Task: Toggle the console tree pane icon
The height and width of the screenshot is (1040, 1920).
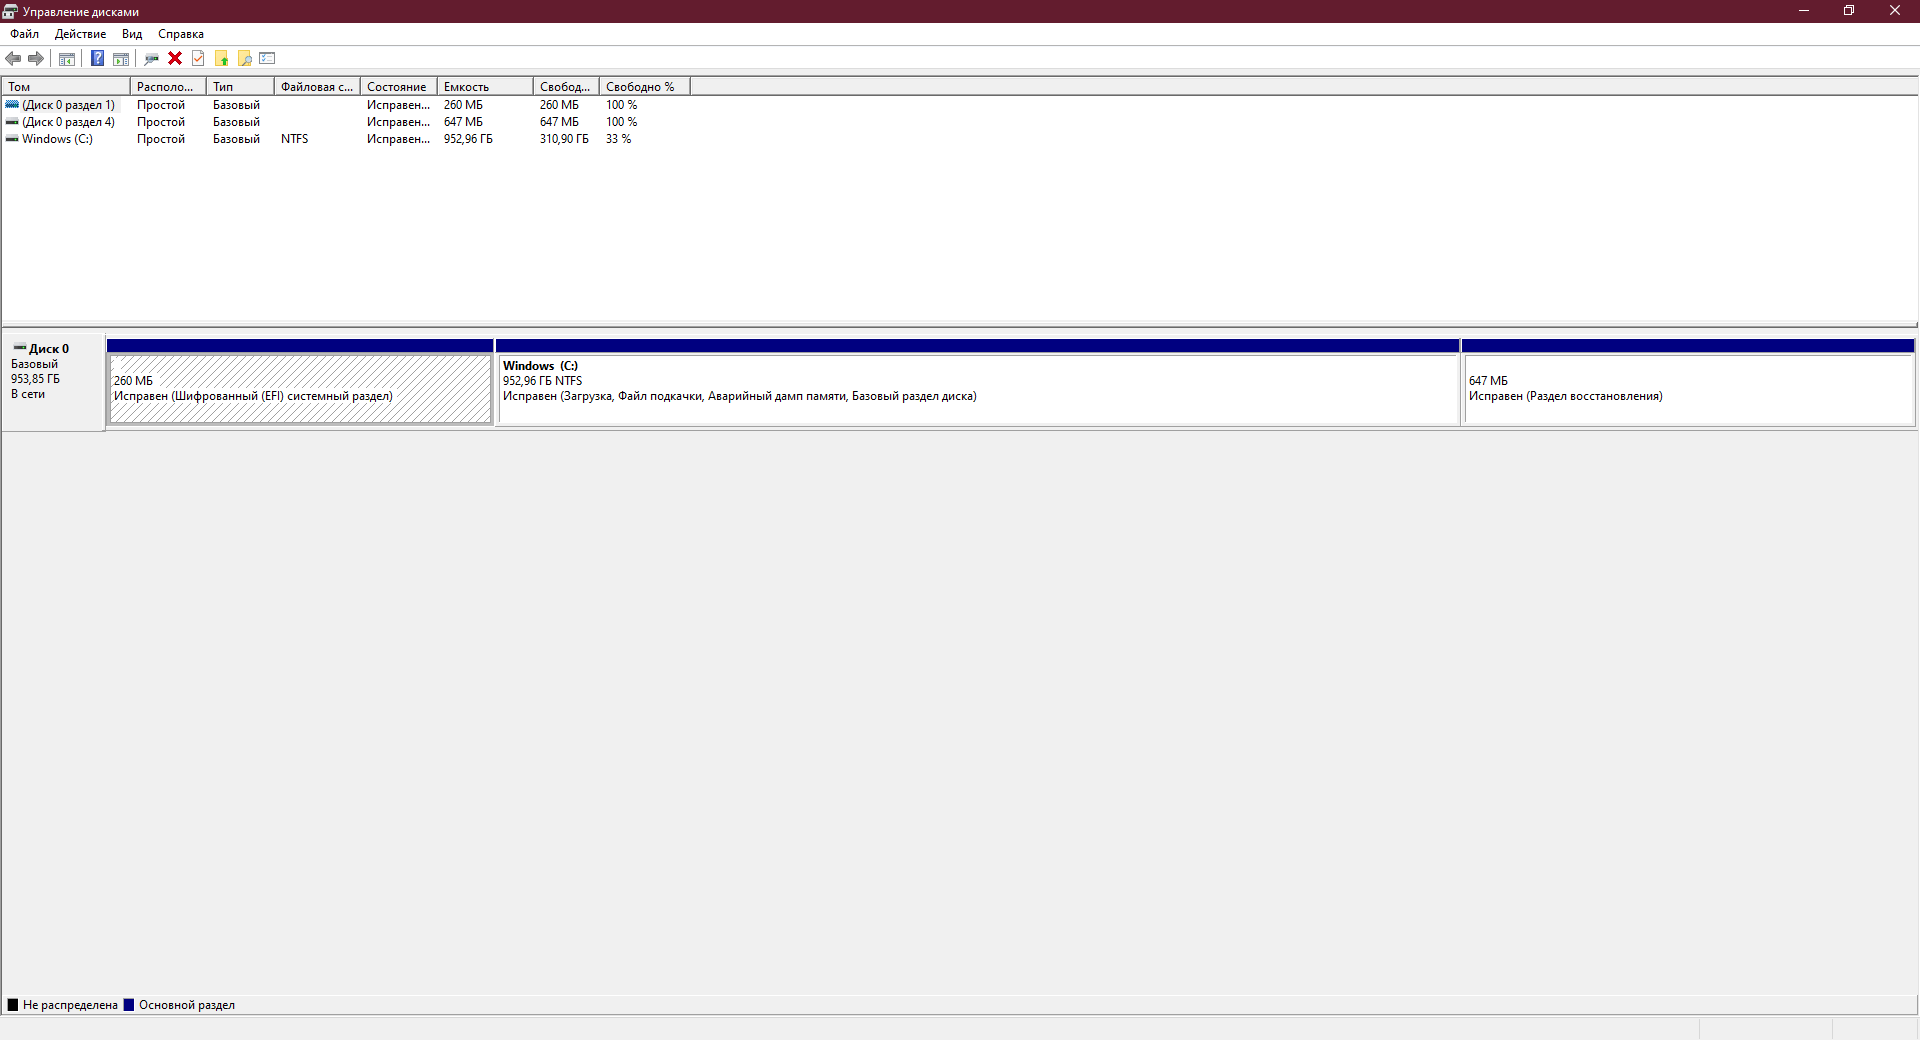Action: [x=67, y=58]
